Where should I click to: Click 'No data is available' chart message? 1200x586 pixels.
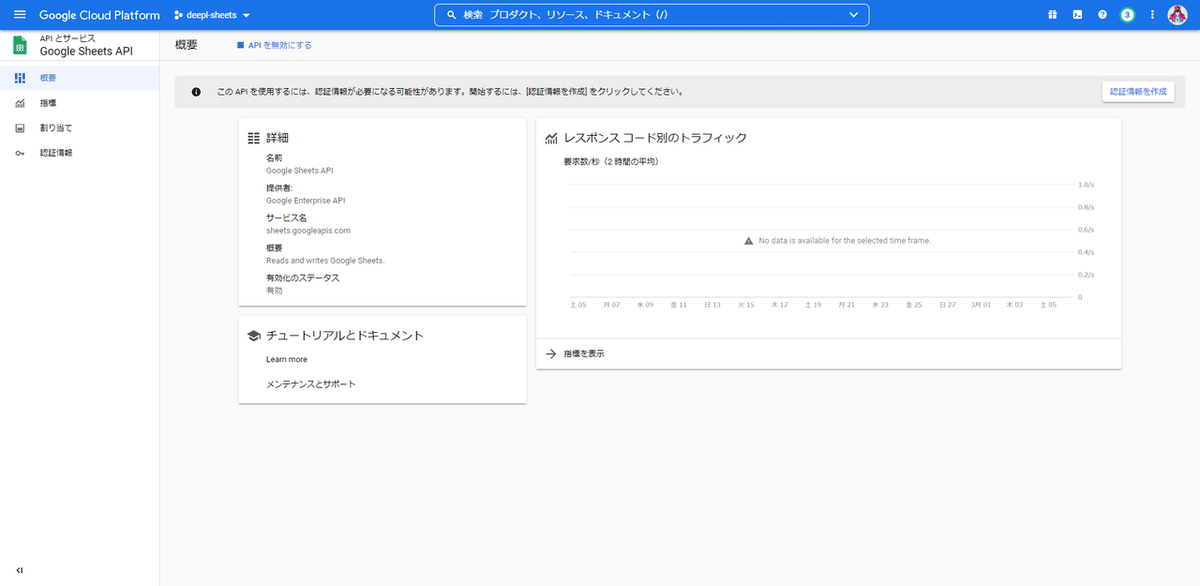[x=845, y=241]
